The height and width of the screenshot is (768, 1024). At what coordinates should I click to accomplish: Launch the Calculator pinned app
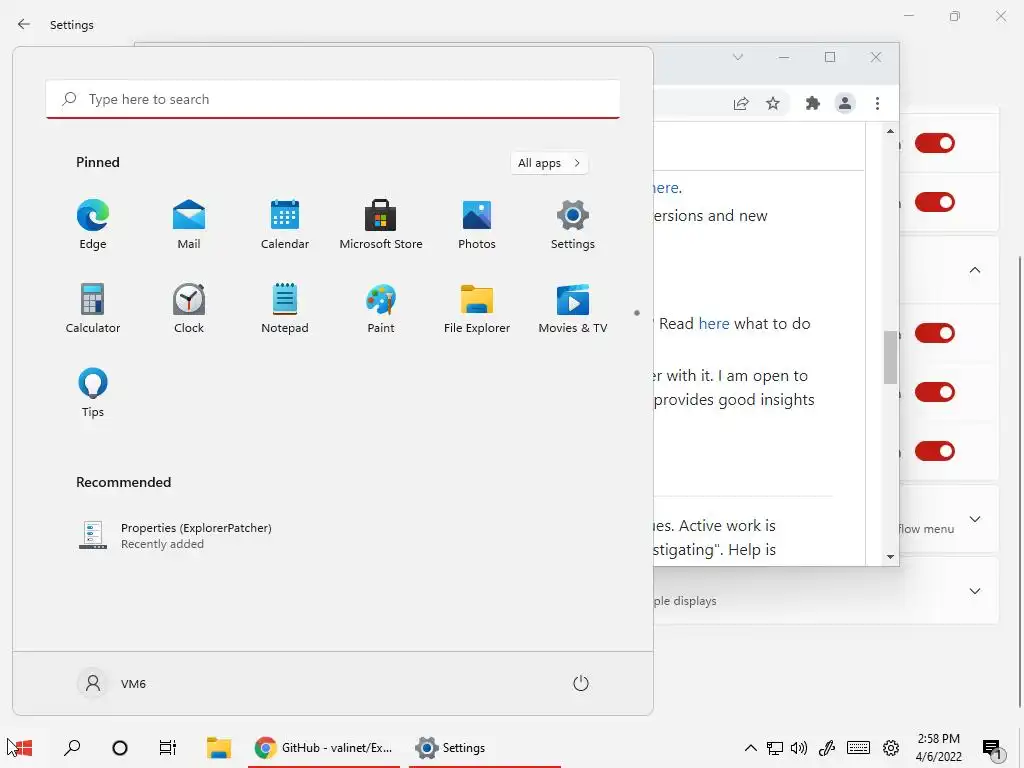[93, 308]
